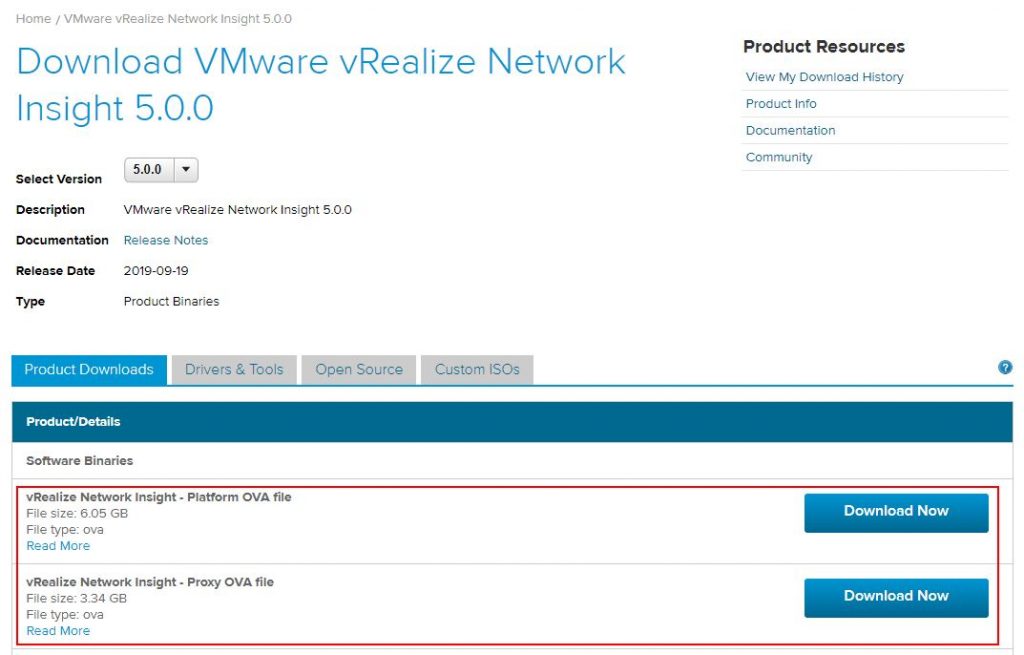Click the VMware vRealize Network Insight 5.0.0 breadcrumb
Image resolution: width=1024 pixels, height=655 pixels.
178,19
